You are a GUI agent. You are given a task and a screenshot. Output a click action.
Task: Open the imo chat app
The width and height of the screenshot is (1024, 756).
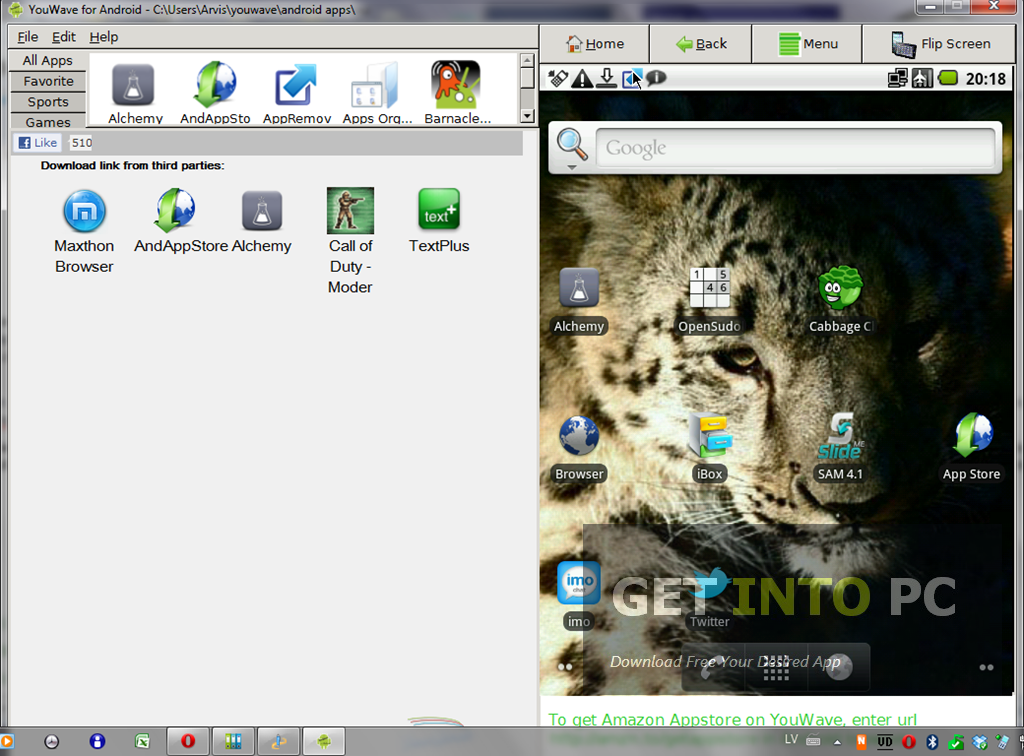coord(579,595)
